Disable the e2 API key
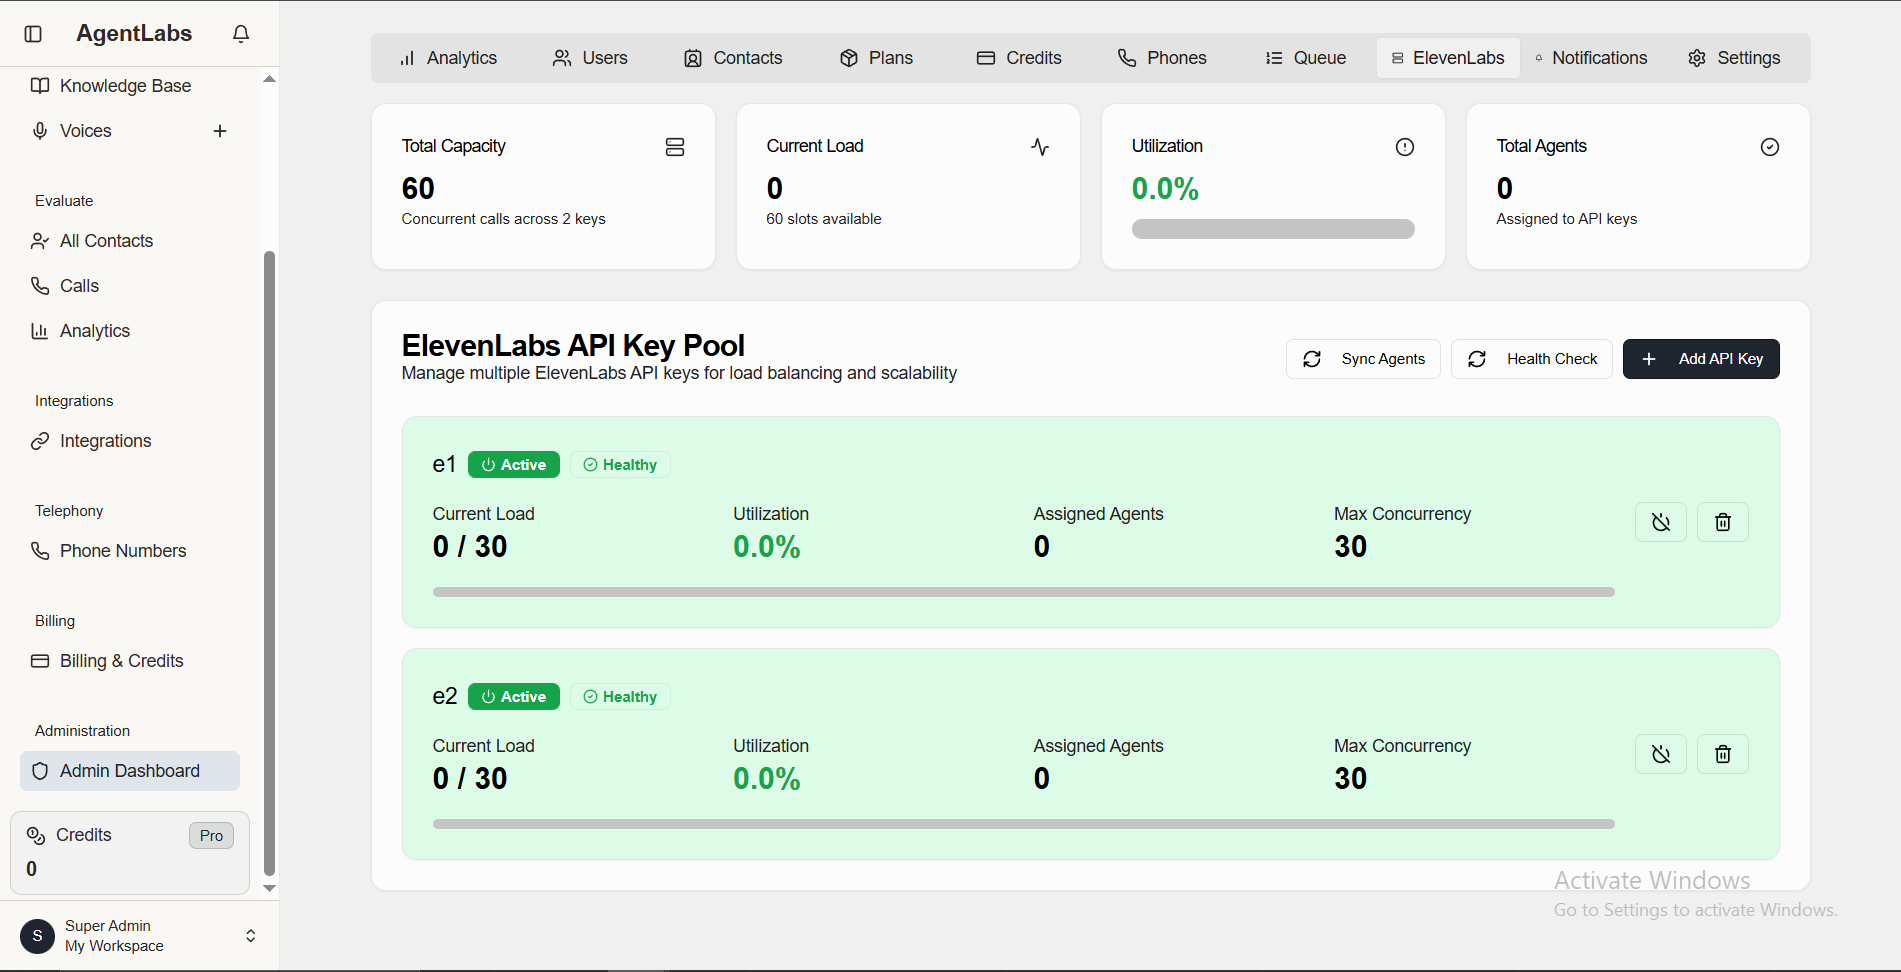 [1660, 753]
